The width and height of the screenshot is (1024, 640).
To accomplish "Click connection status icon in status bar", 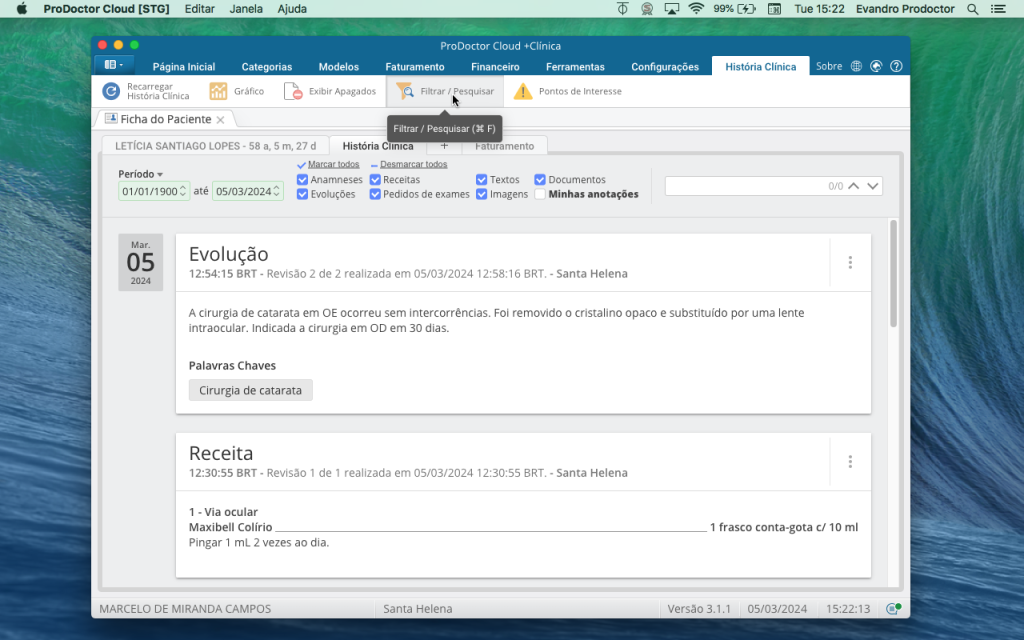I will [893, 609].
